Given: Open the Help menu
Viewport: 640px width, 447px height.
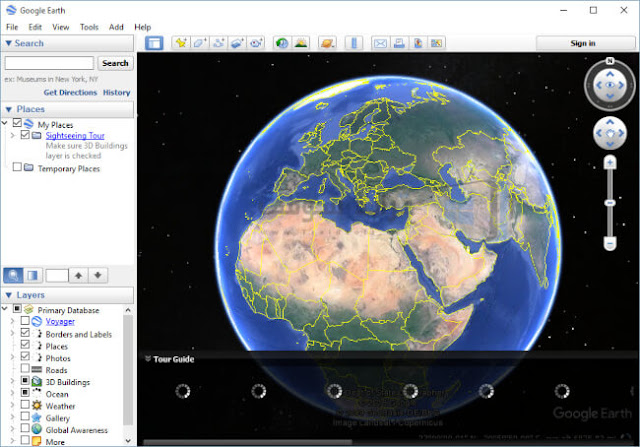Looking at the screenshot, I should pos(142,27).
